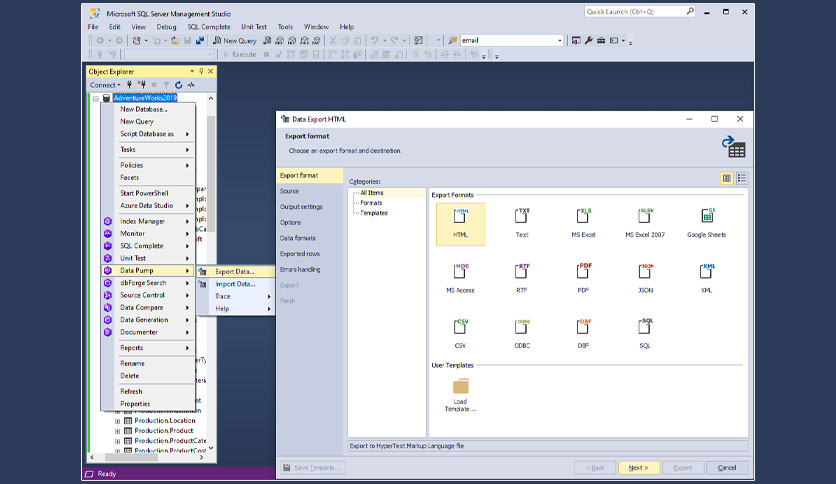The width and height of the screenshot is (836, 484).
Task: Open Object Explorer window position dropdown arrow
Action: coord(192,71)
